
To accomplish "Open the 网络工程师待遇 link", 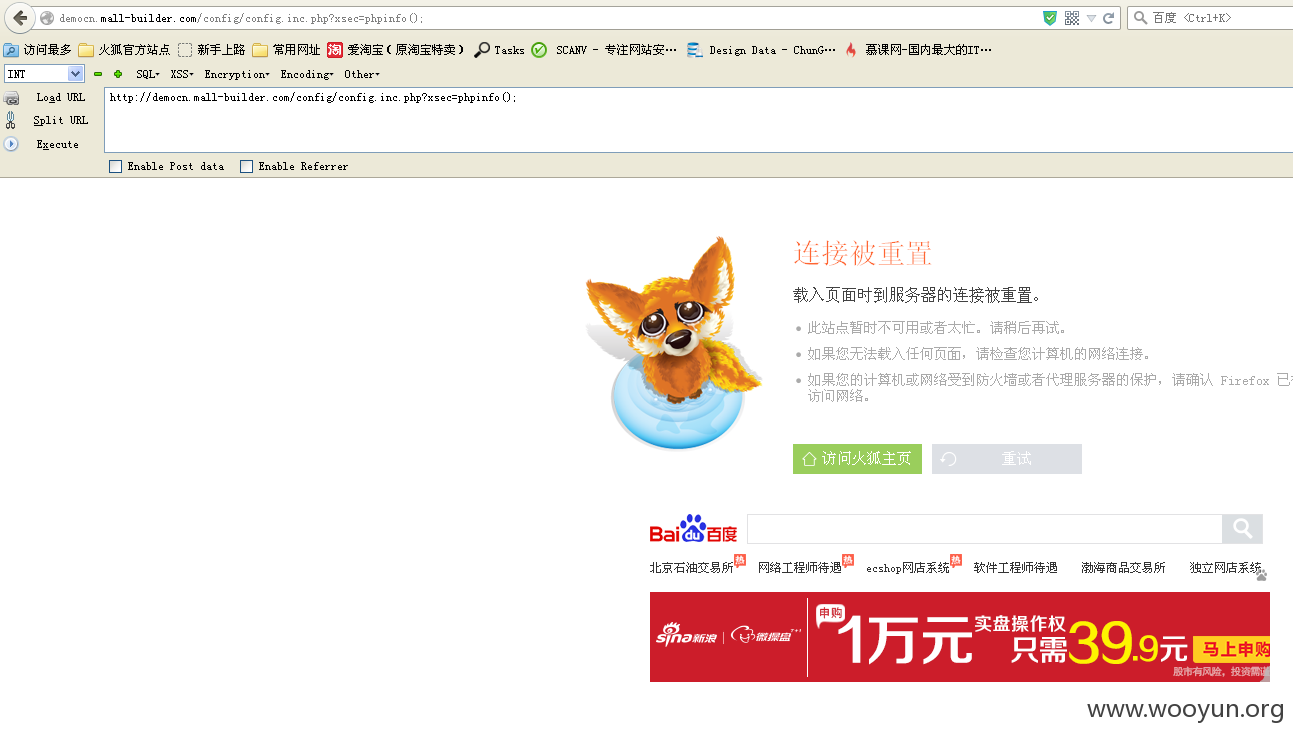I will click(x=800, y=568).
